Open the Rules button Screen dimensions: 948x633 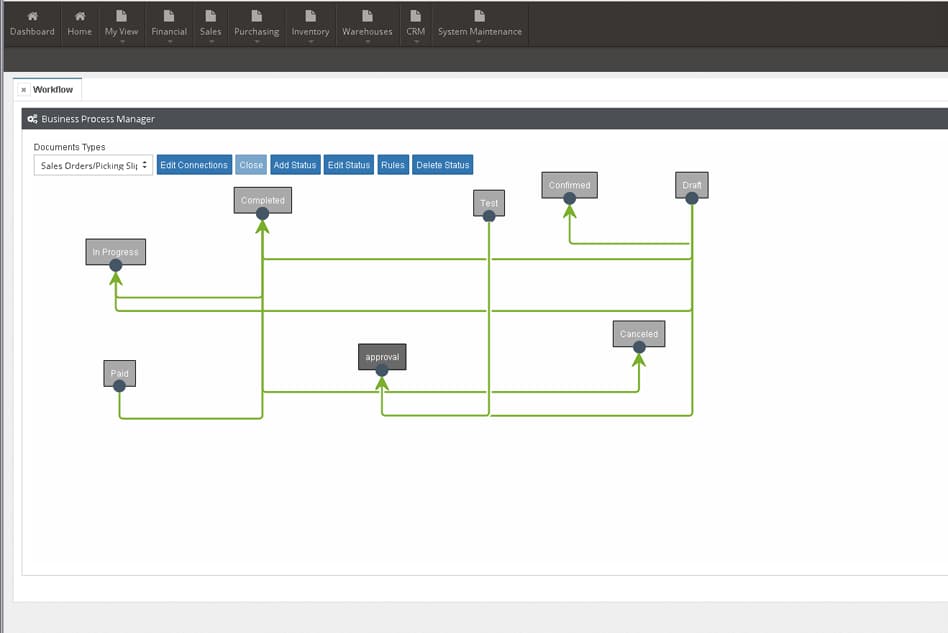pyautogui.click(x=393, y=165)
